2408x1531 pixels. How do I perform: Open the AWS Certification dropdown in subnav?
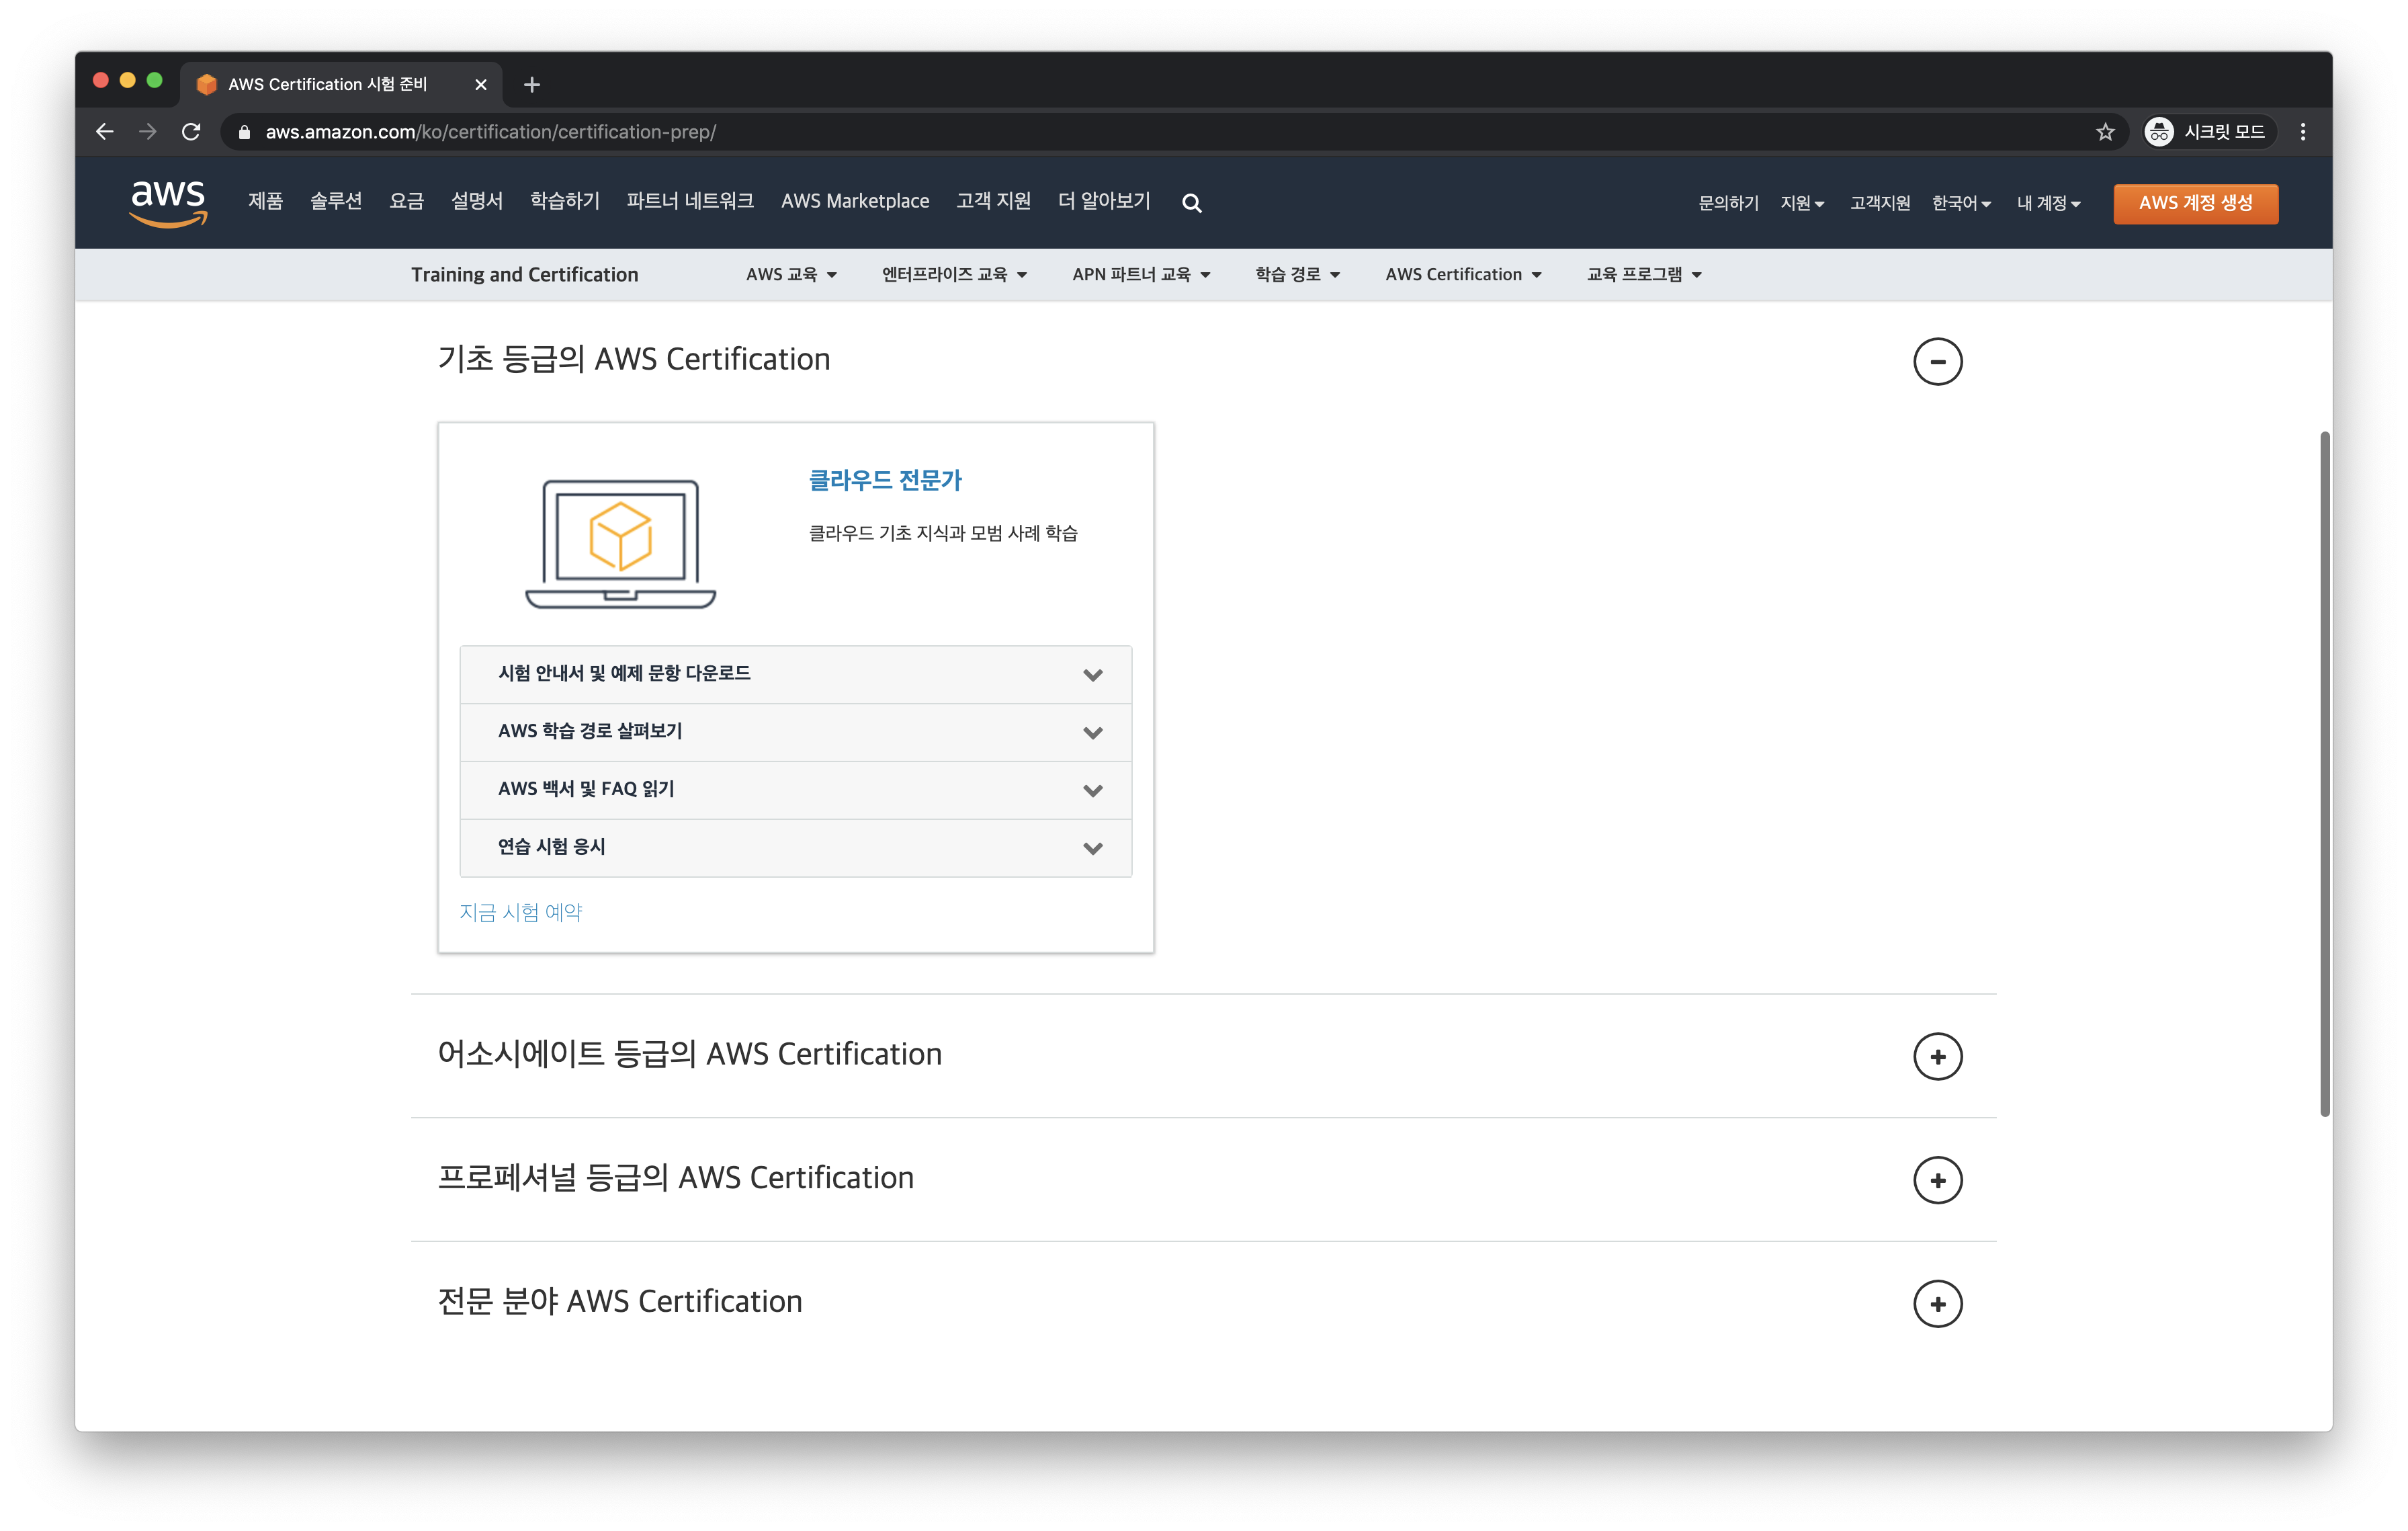[1462, 274]
